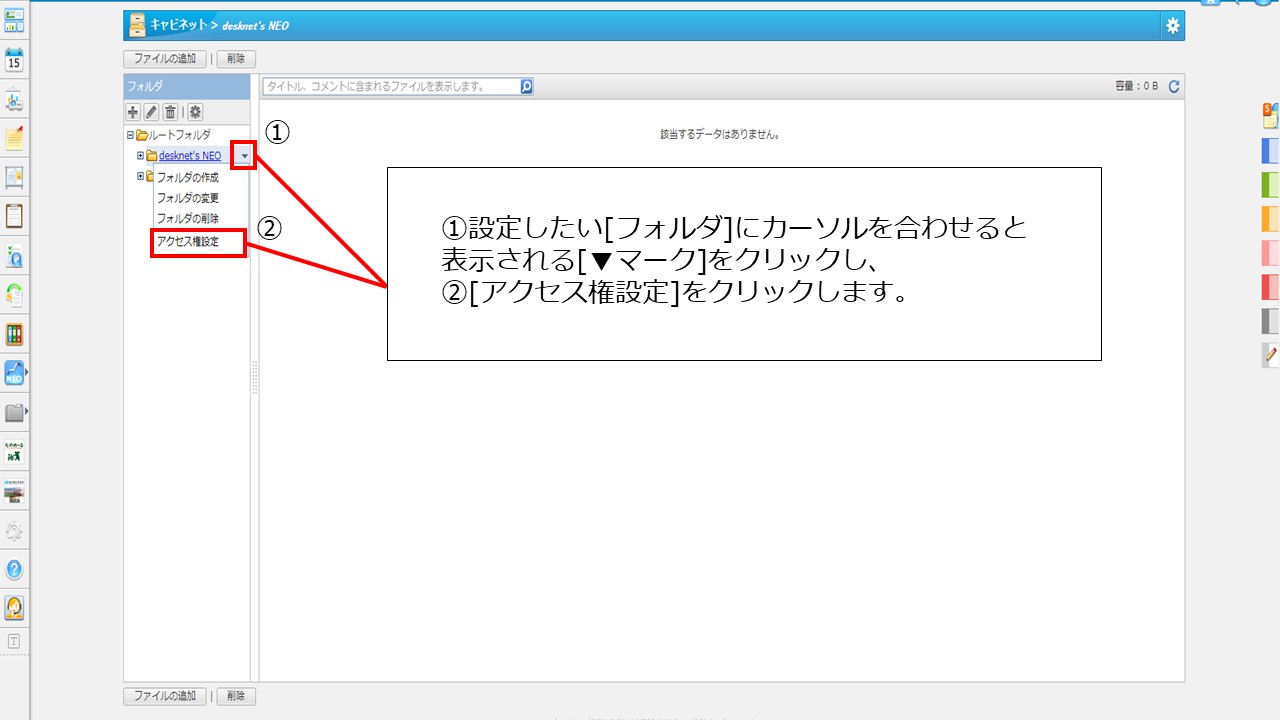This screenshot has width=1280, height=720.
Task: Click the bottom 削除 button
Action: coord(236,696)
